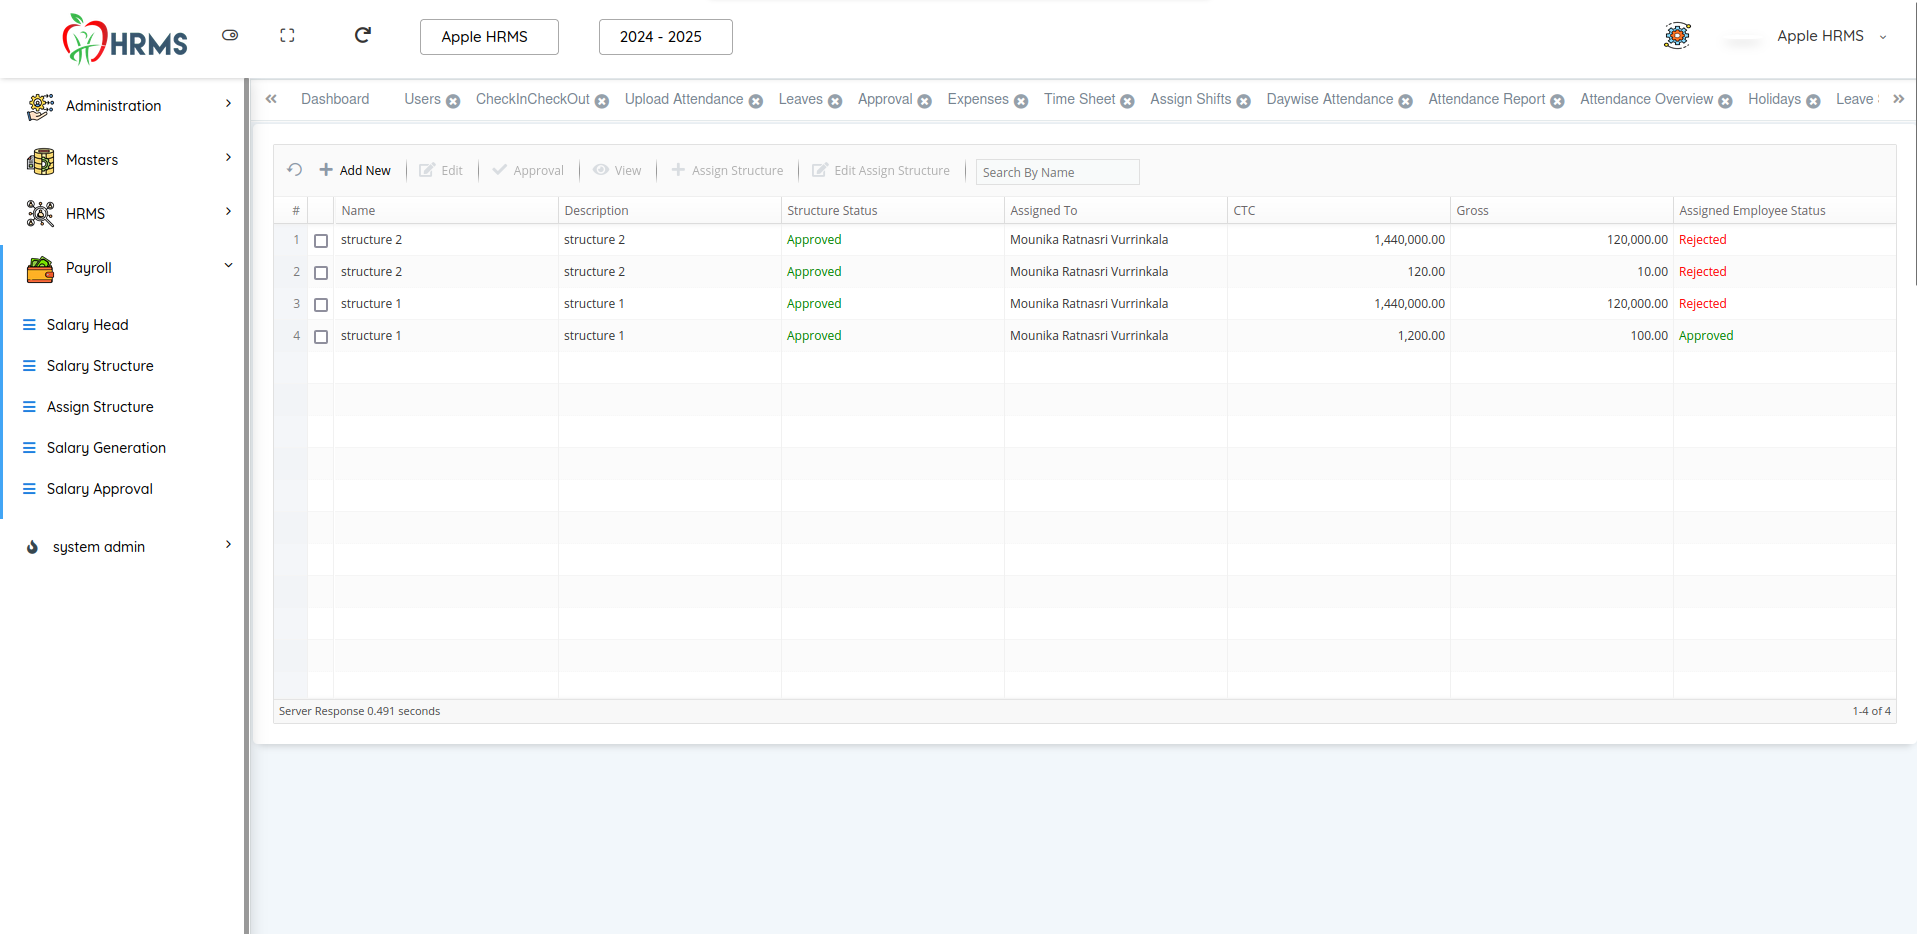Image resolution: width=1917 pixels, height=934 pixels.
Task: Expand the system admin chevron
Action: tap(228, 545)
